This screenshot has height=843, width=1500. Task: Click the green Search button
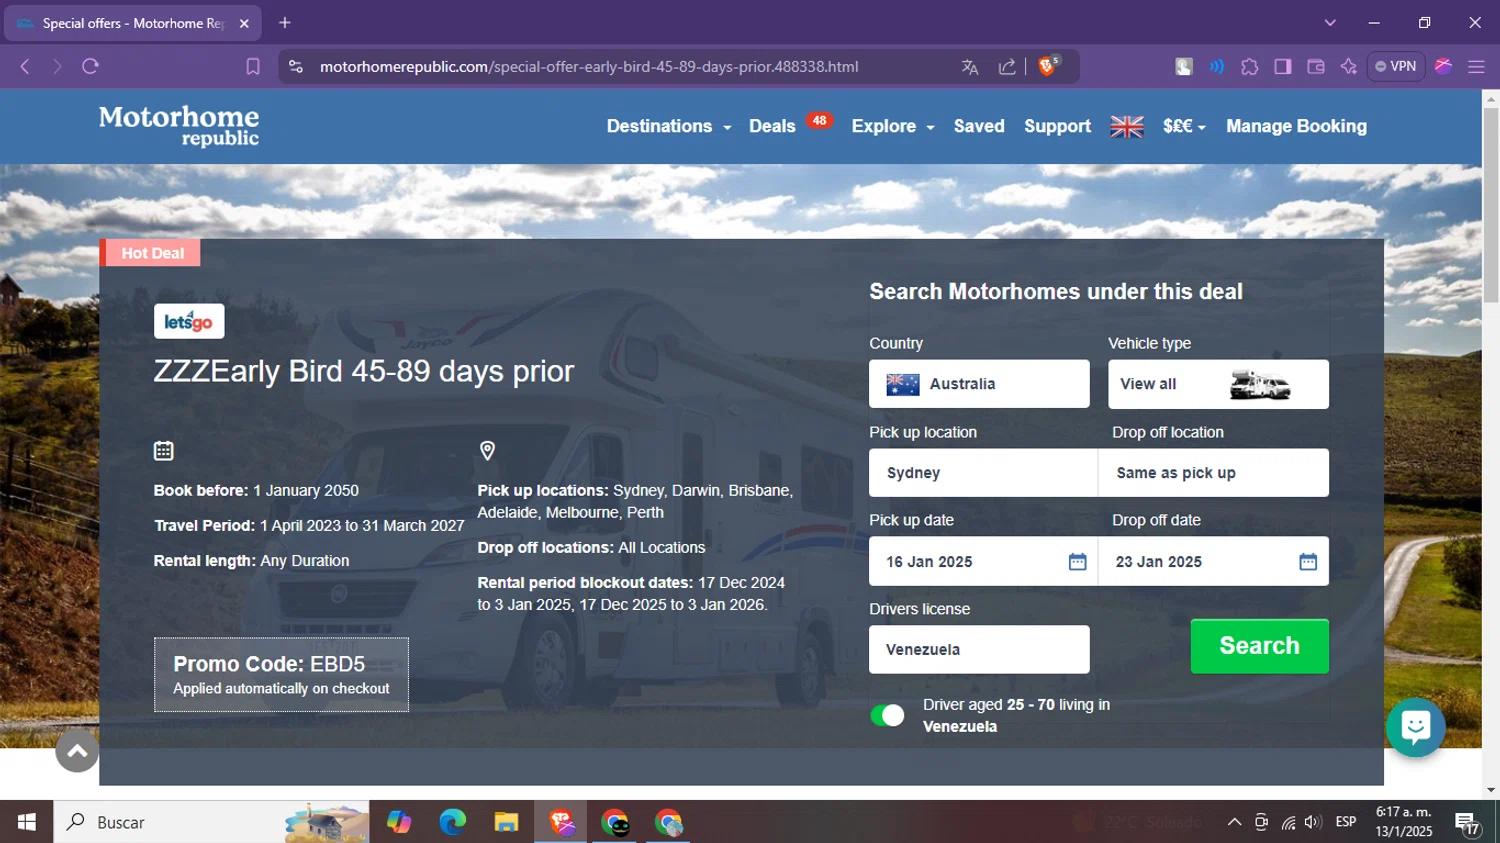tap(1259, 646)
